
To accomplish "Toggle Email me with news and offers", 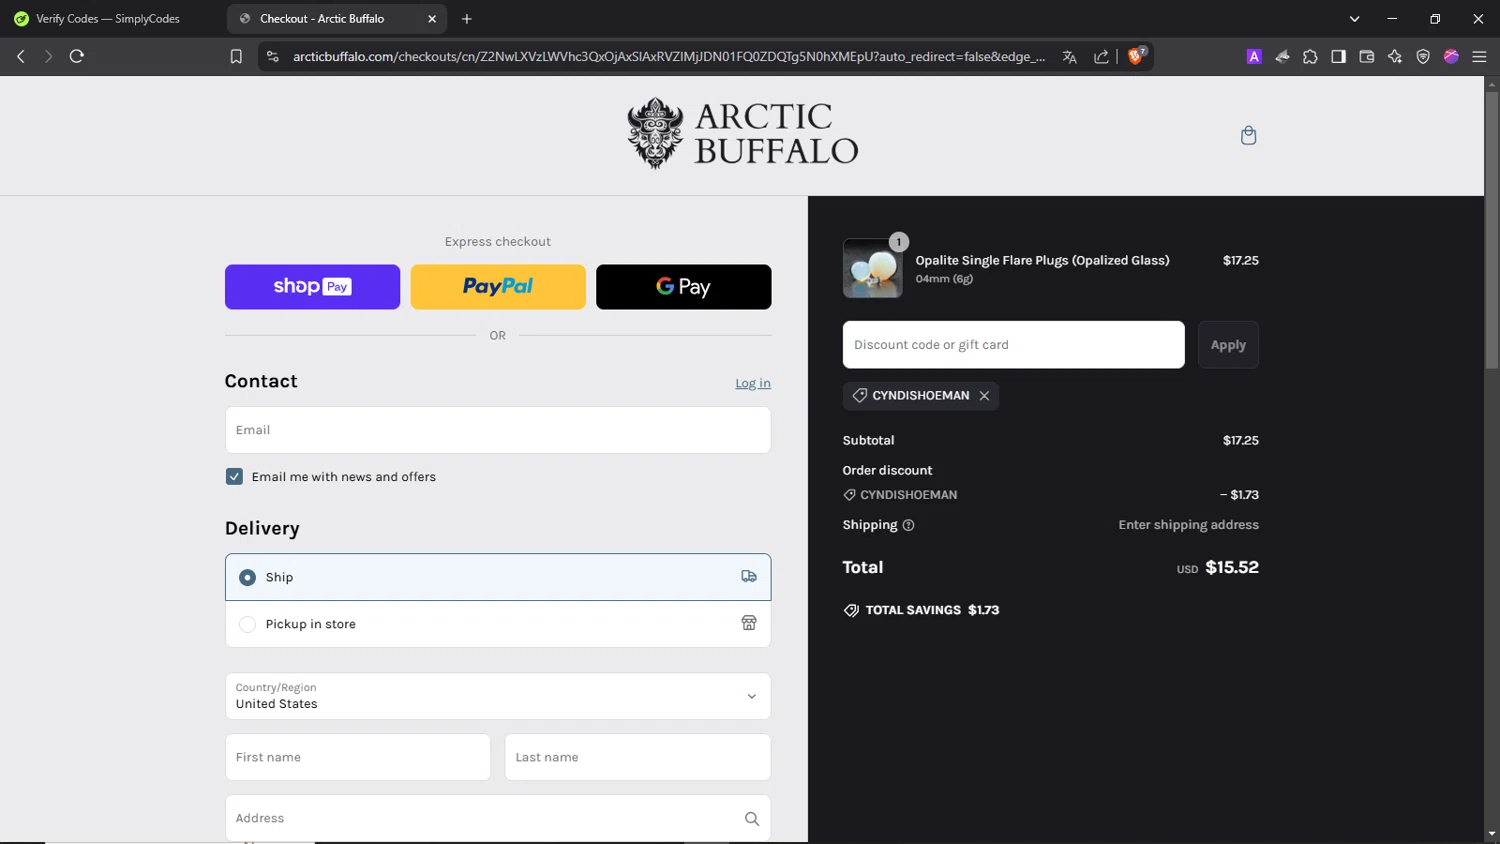I will [x=234, y=477].
